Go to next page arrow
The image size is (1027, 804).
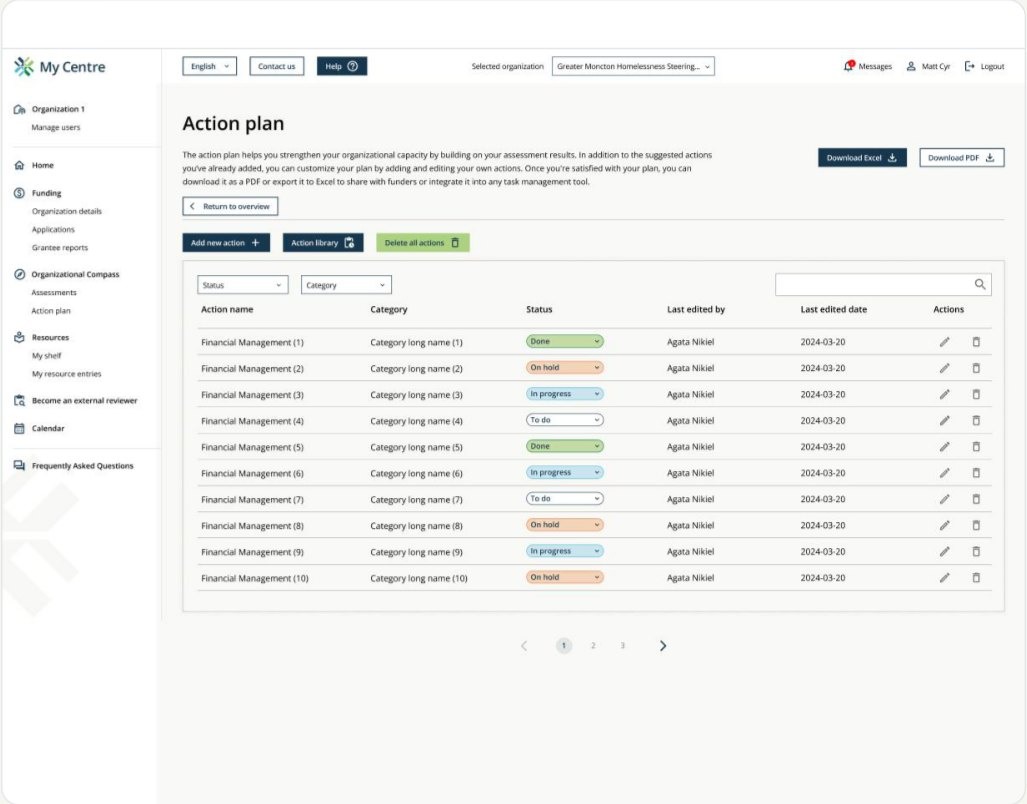tap(663, 646)
